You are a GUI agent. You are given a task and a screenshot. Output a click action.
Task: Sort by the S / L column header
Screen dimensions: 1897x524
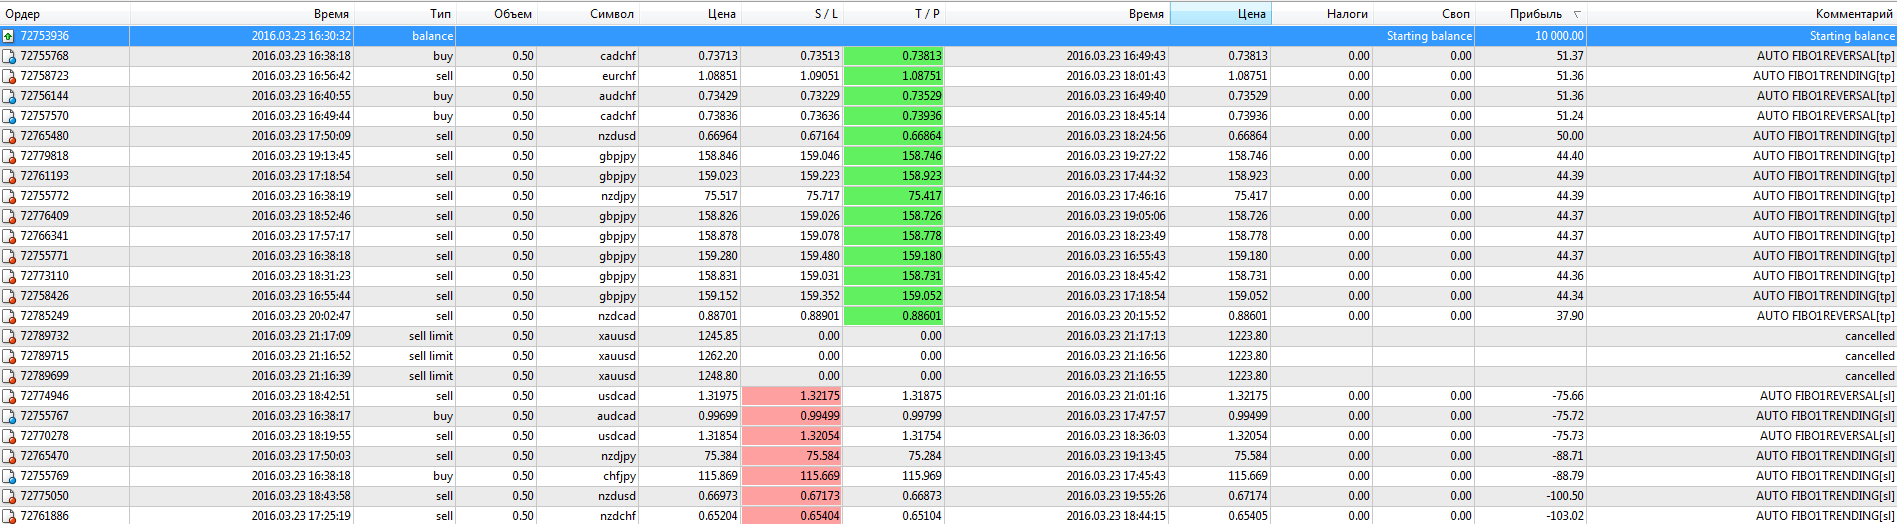pyautogui.click(x=791, y=14)
